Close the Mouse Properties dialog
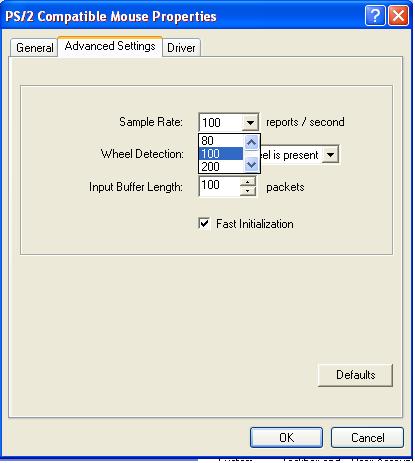Image resolution: width=415 pixels, height=463 pixels. 398,16
